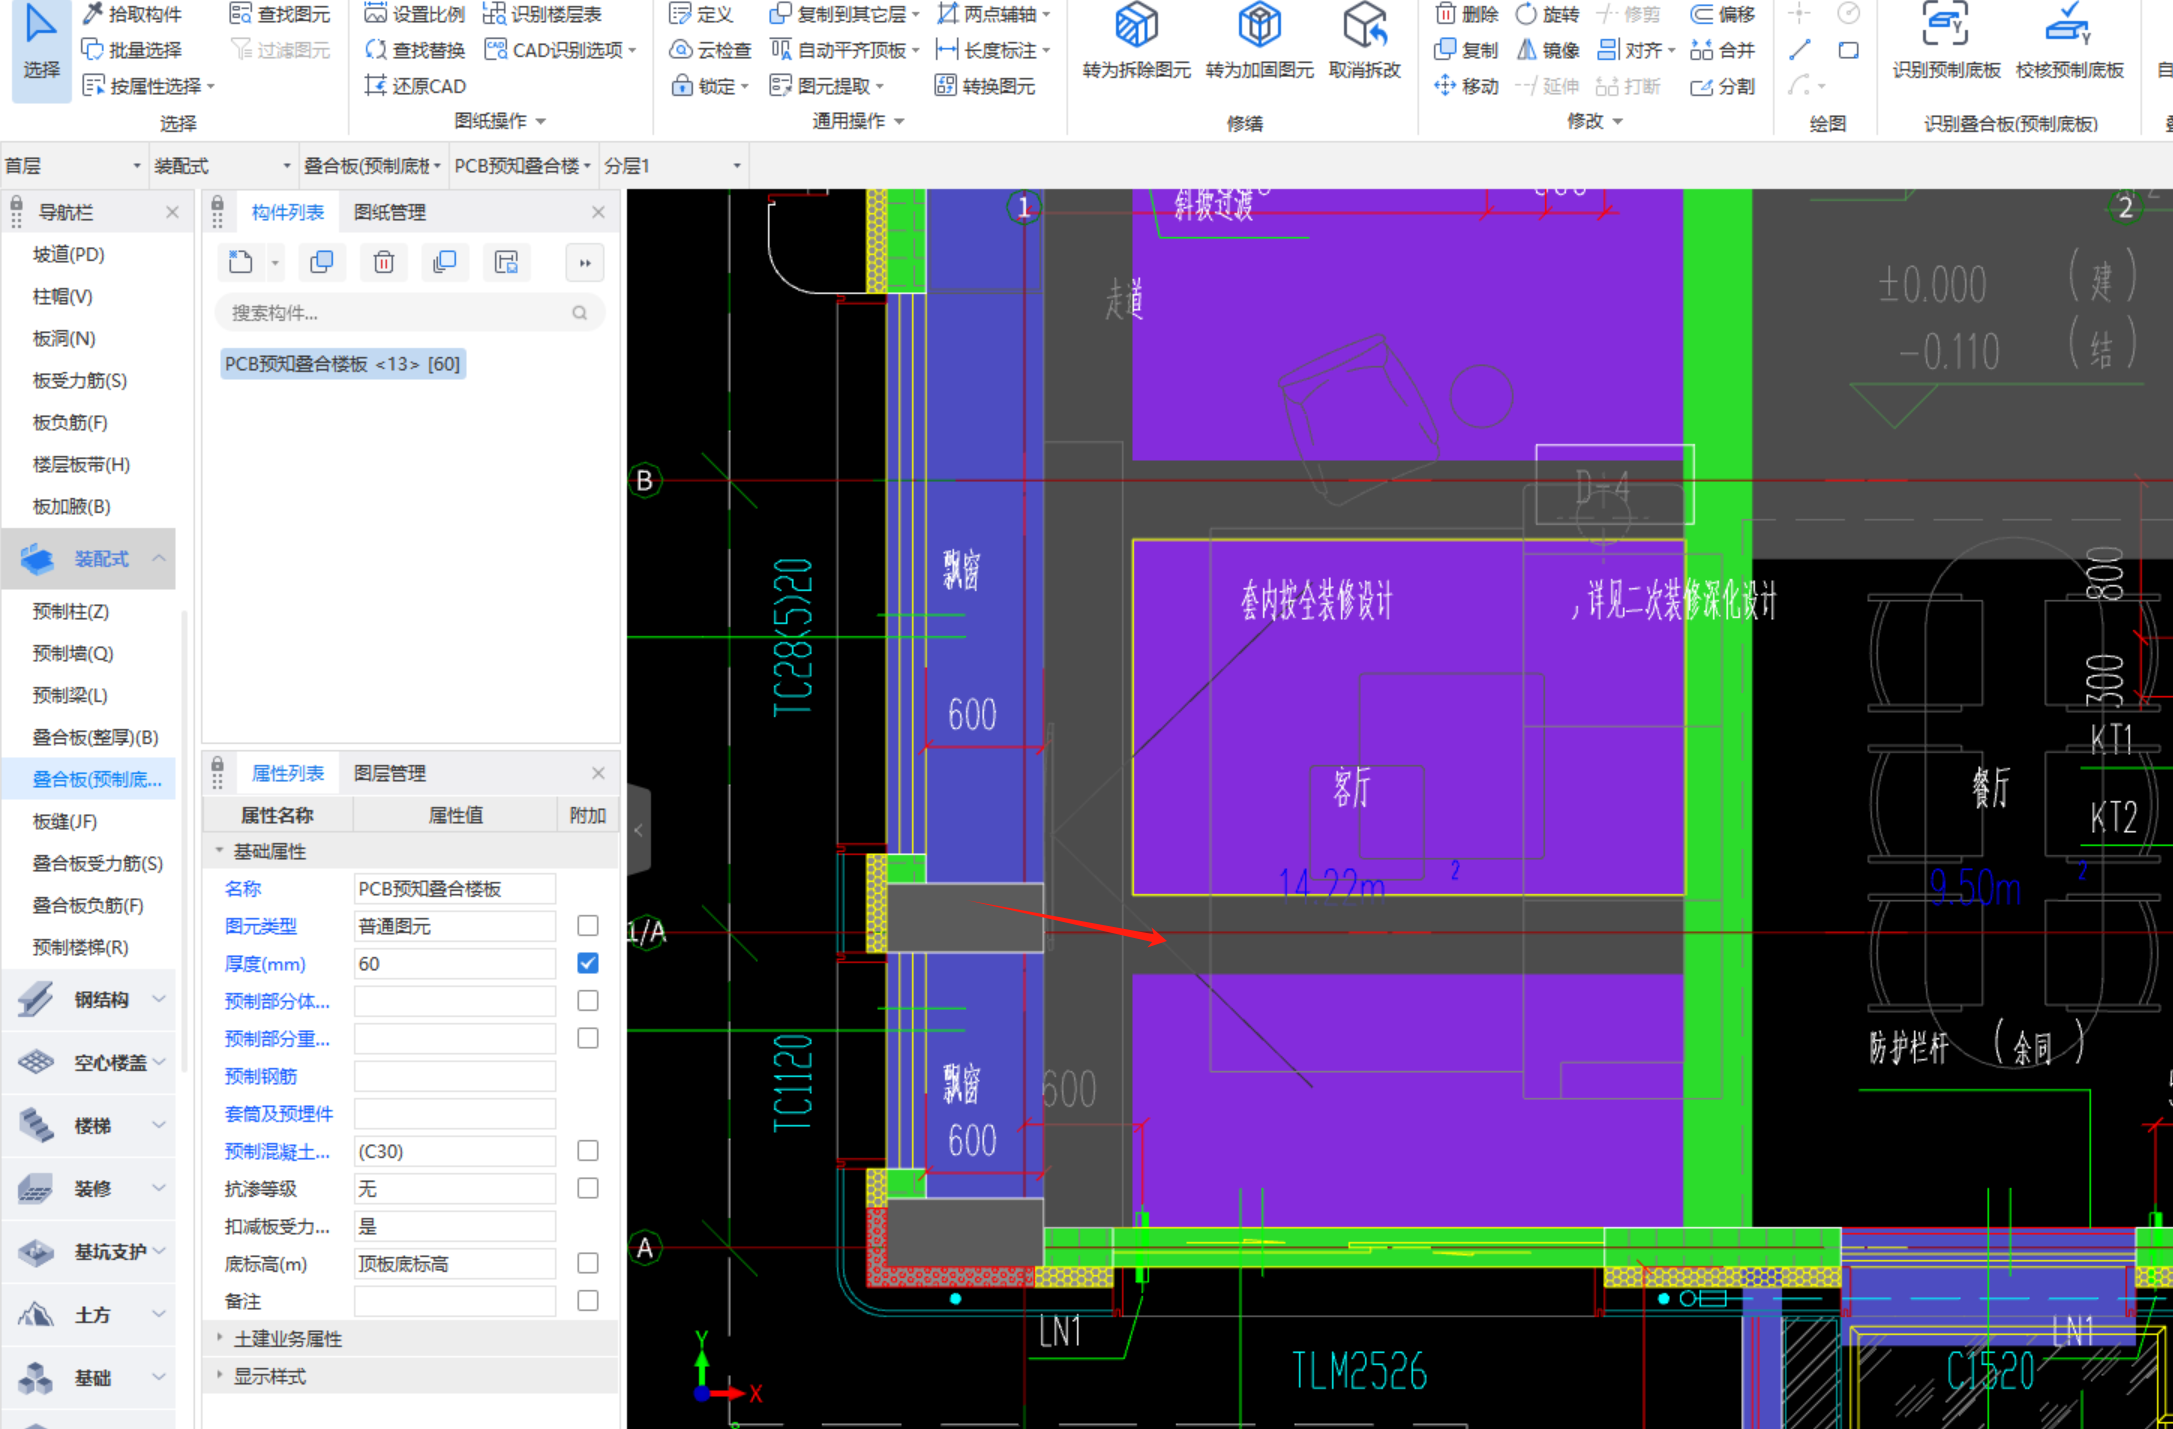The image size is (2173, 1429).
Task: Expand the 土建业务属性 section
Action: point(287,1339)
